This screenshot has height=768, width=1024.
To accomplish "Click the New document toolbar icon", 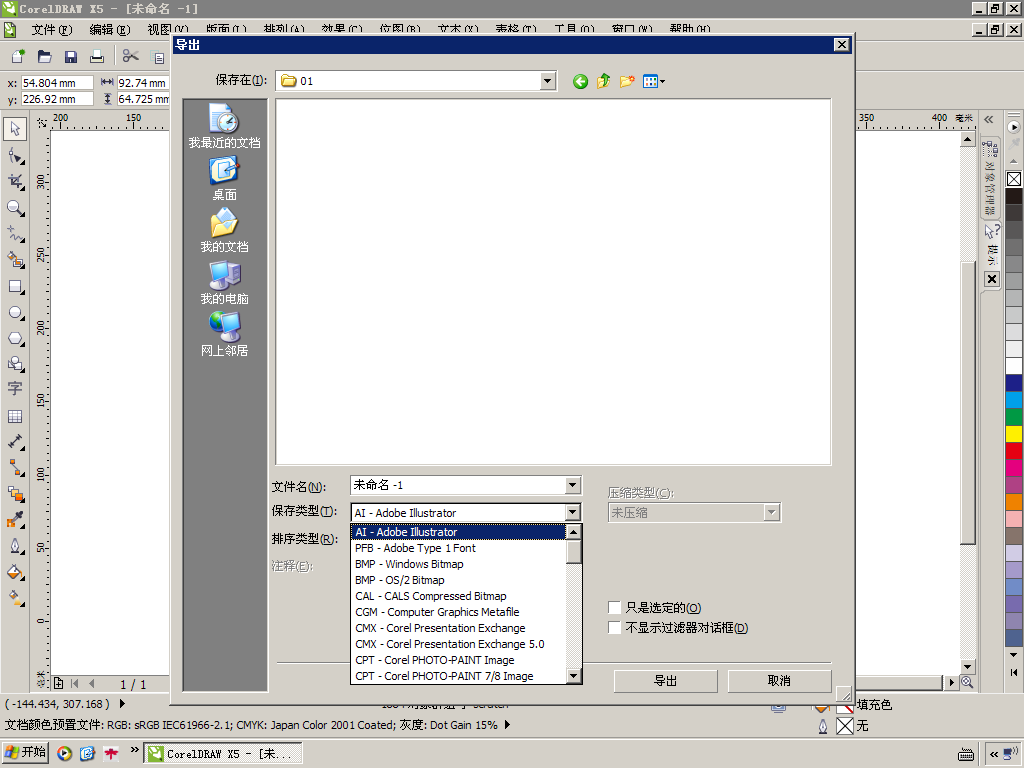I will pyautogui.click(x=18, y=56).
